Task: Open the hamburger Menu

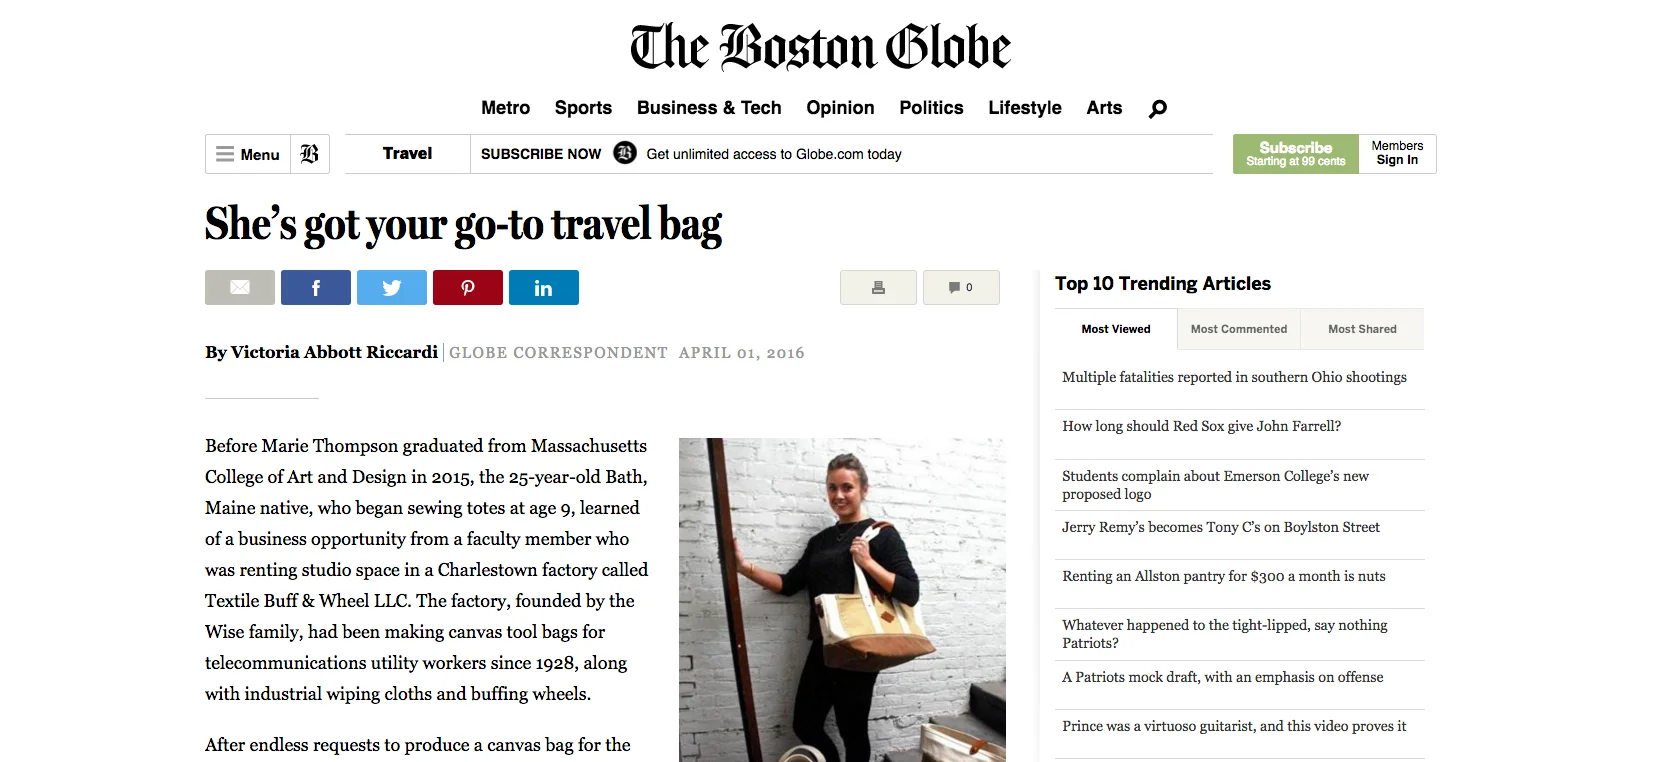Action: point(248,154)
